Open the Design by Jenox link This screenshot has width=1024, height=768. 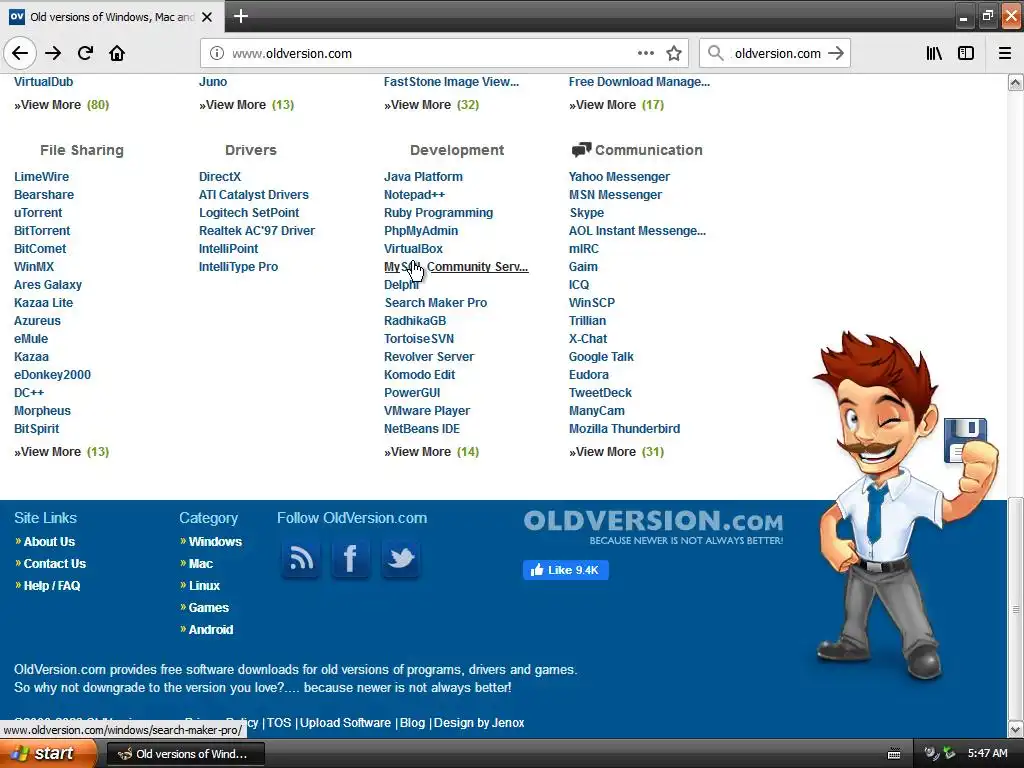[479, 723]
